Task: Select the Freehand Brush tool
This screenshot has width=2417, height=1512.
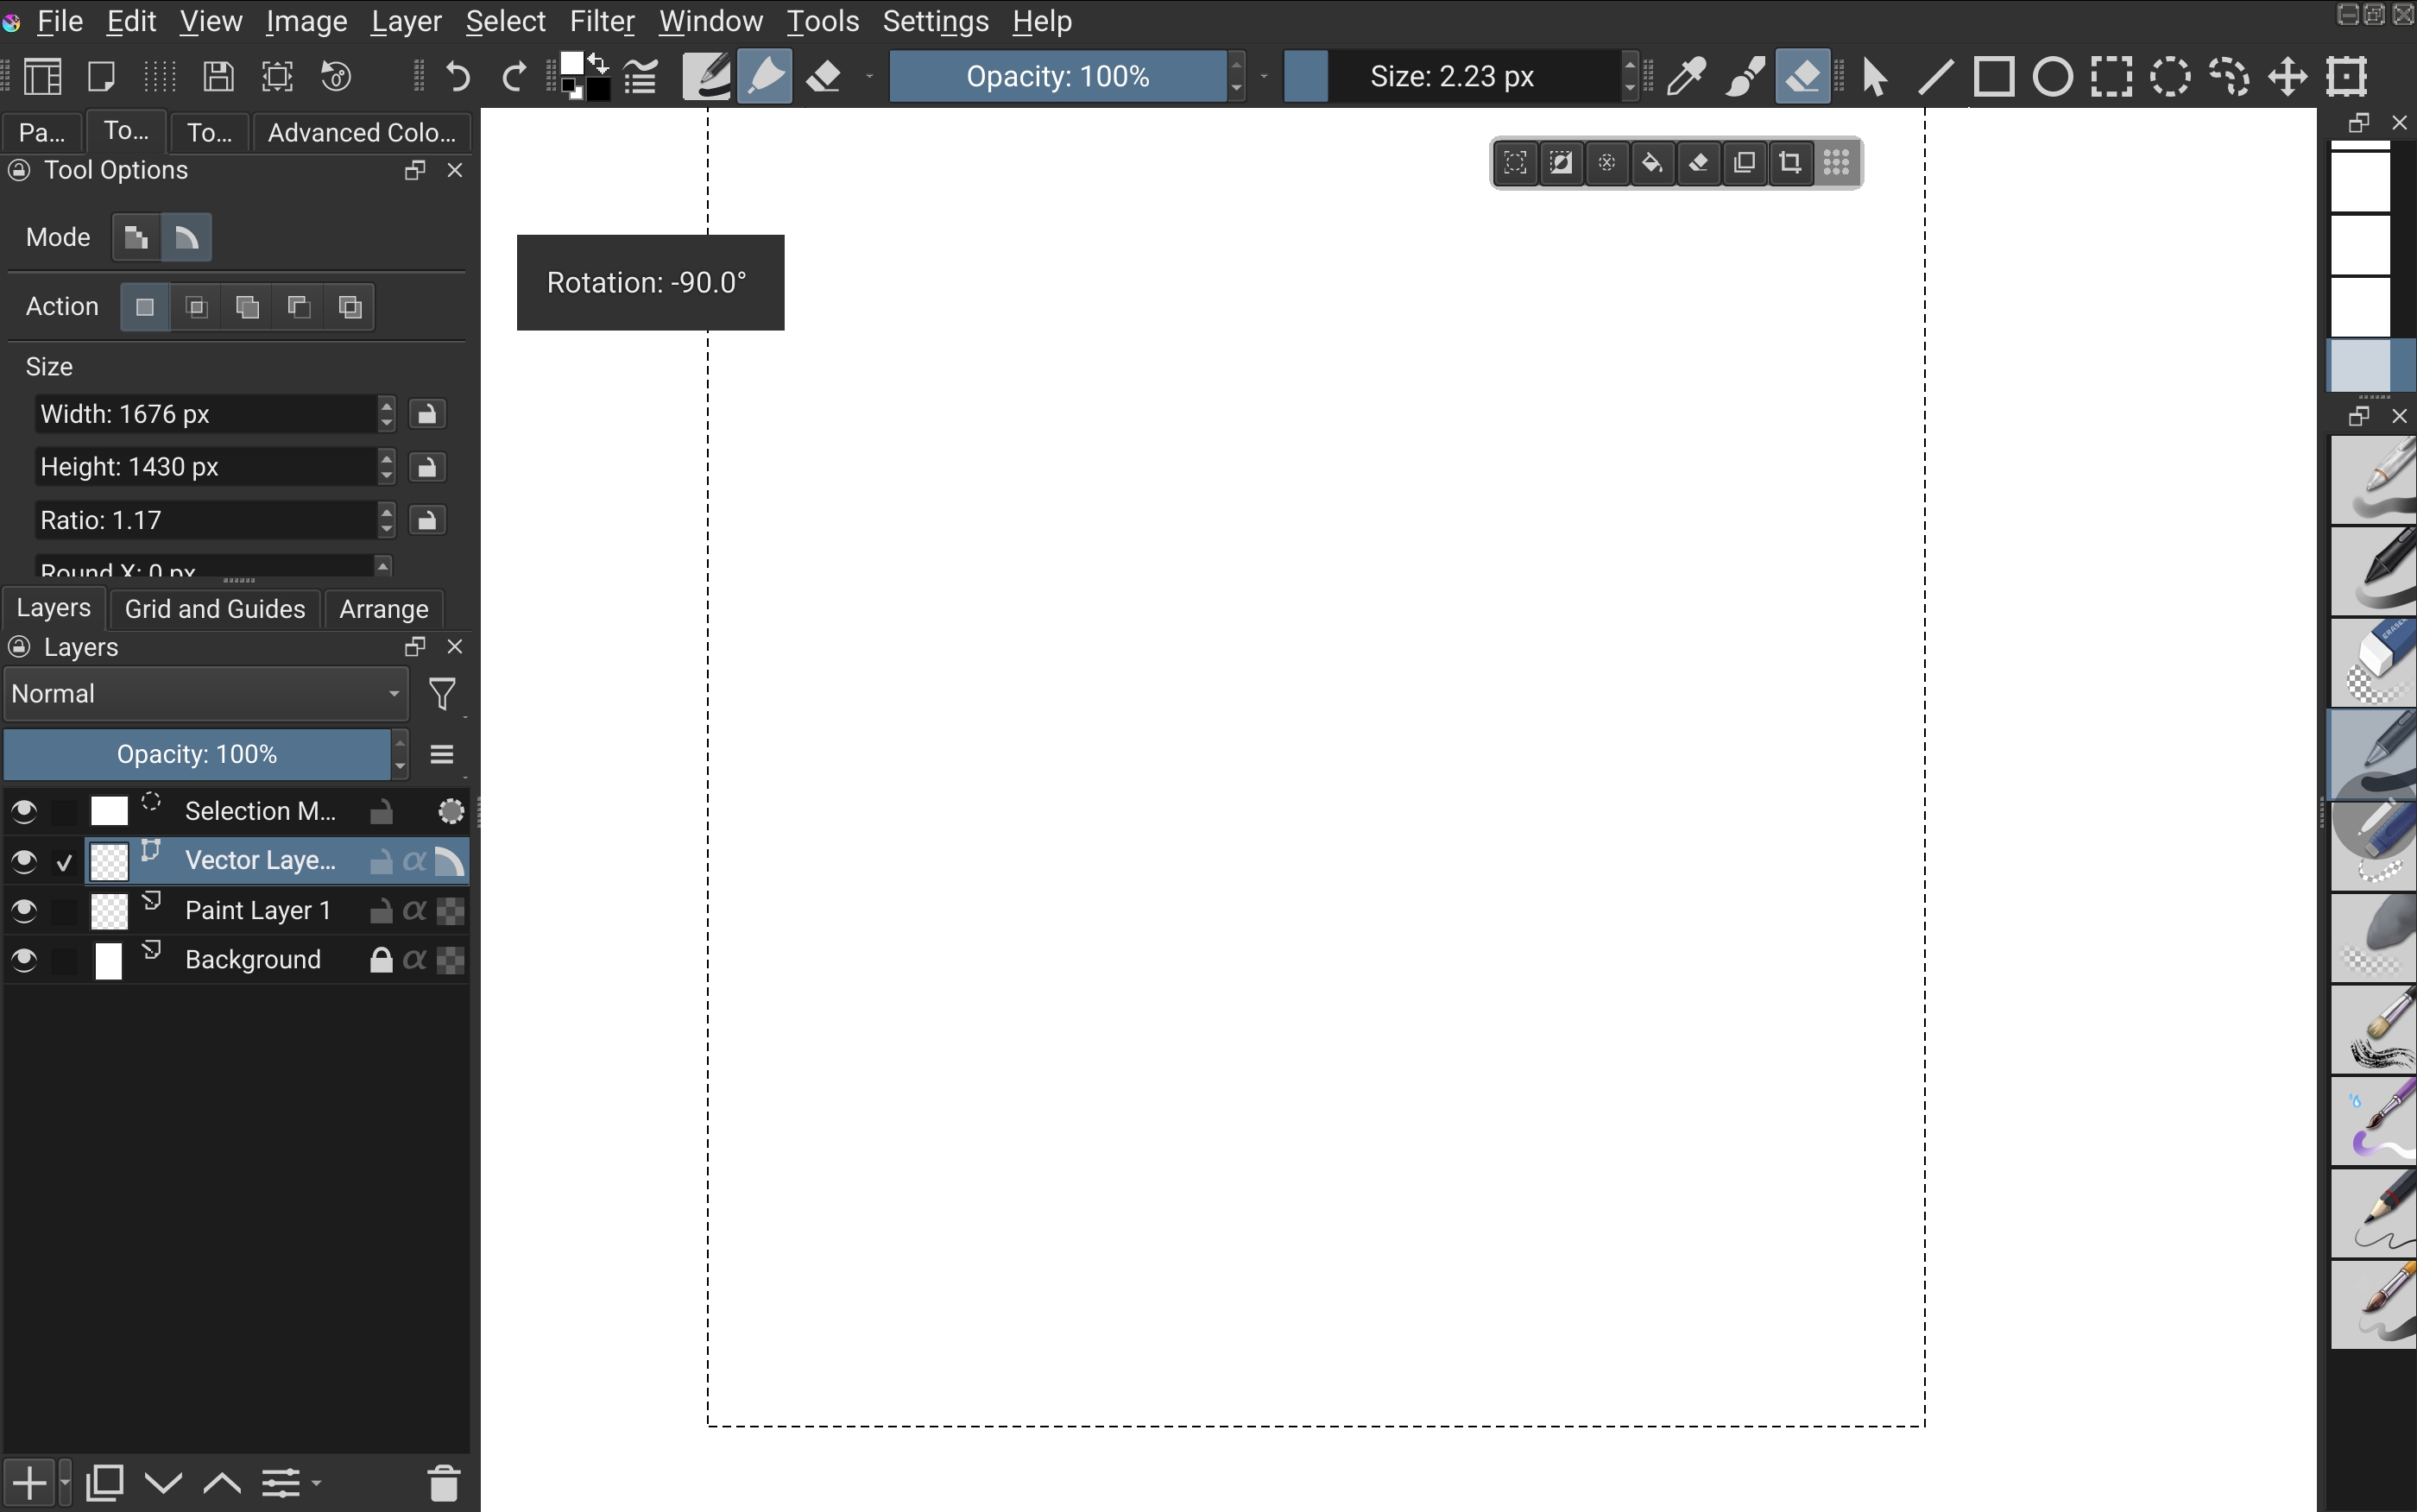Action: pyautogui.click(x=1745, y=77)
